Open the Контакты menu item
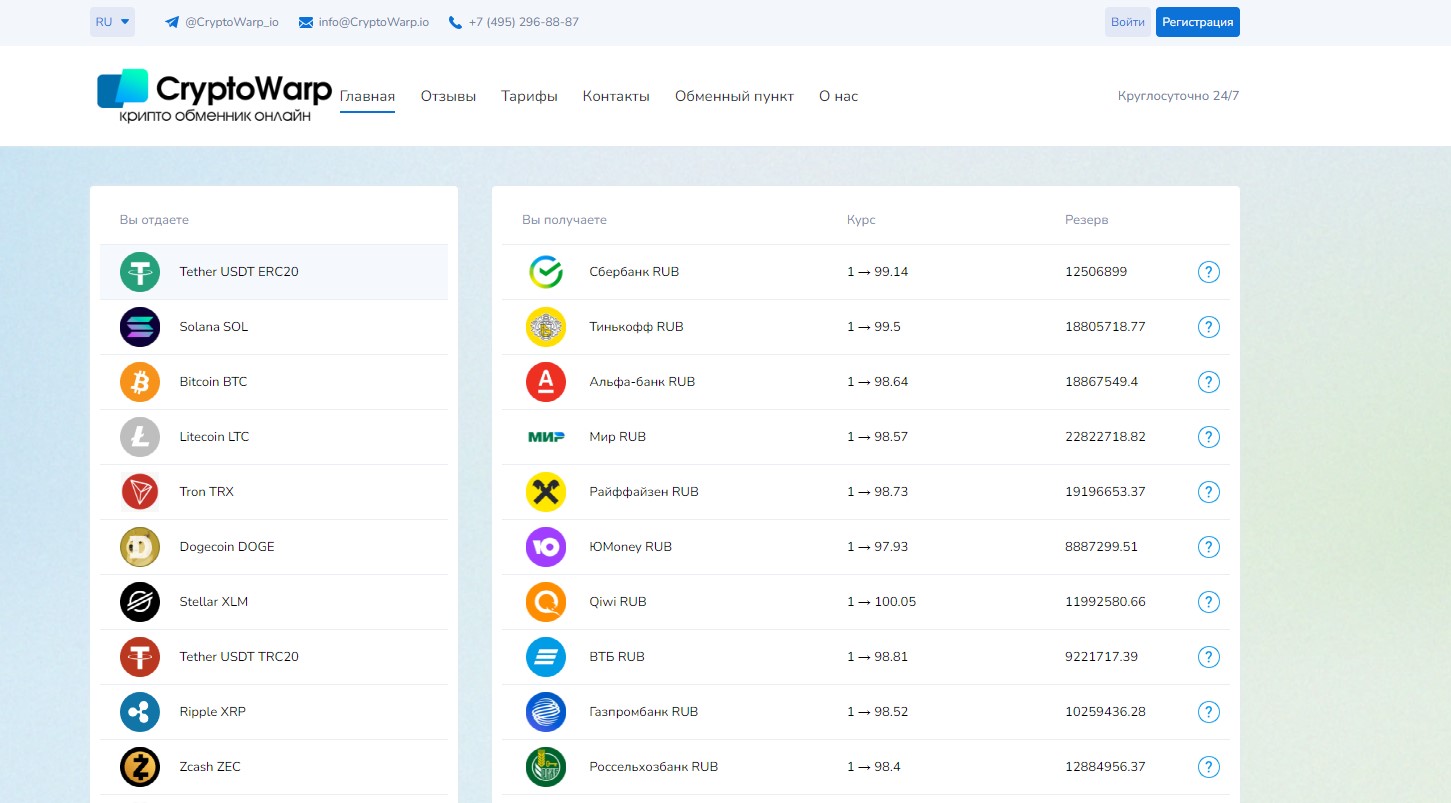The height and width of the screenshot is (803, 1451). 616,97
